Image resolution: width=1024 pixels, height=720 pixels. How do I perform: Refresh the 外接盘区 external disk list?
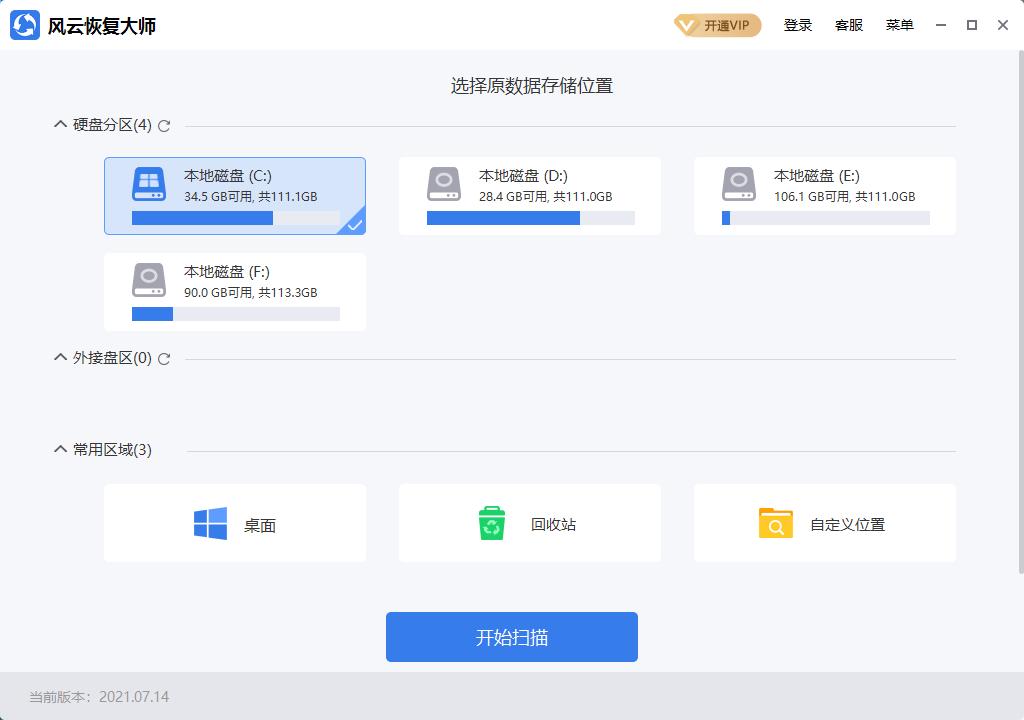[x=163, y=357]
